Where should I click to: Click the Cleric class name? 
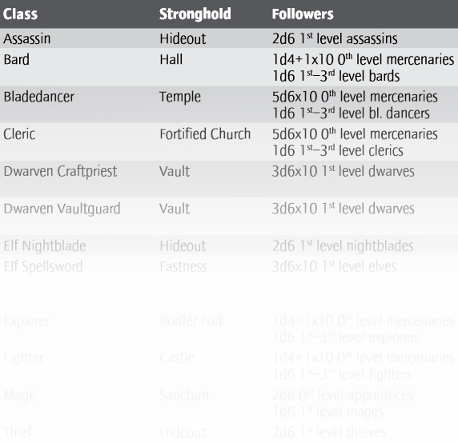[x=19, y=134]
